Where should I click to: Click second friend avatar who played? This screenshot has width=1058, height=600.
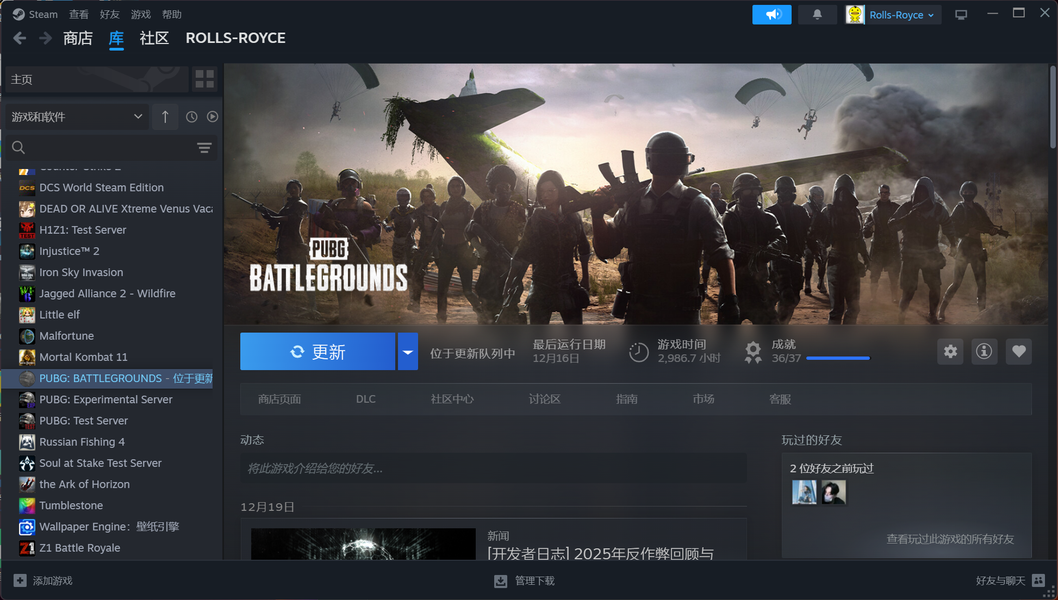pos(833,493)
